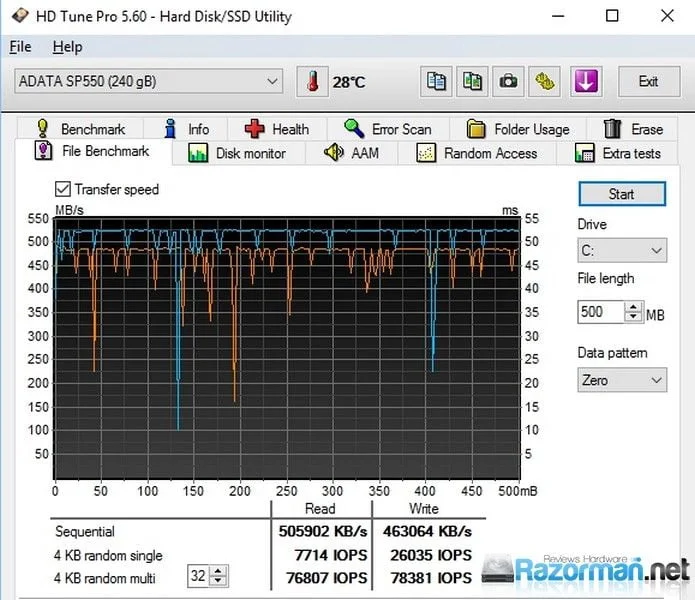Screen dimensions: 695x600
Task: Maximize the HD Tune Pro window
Action: 612,16
